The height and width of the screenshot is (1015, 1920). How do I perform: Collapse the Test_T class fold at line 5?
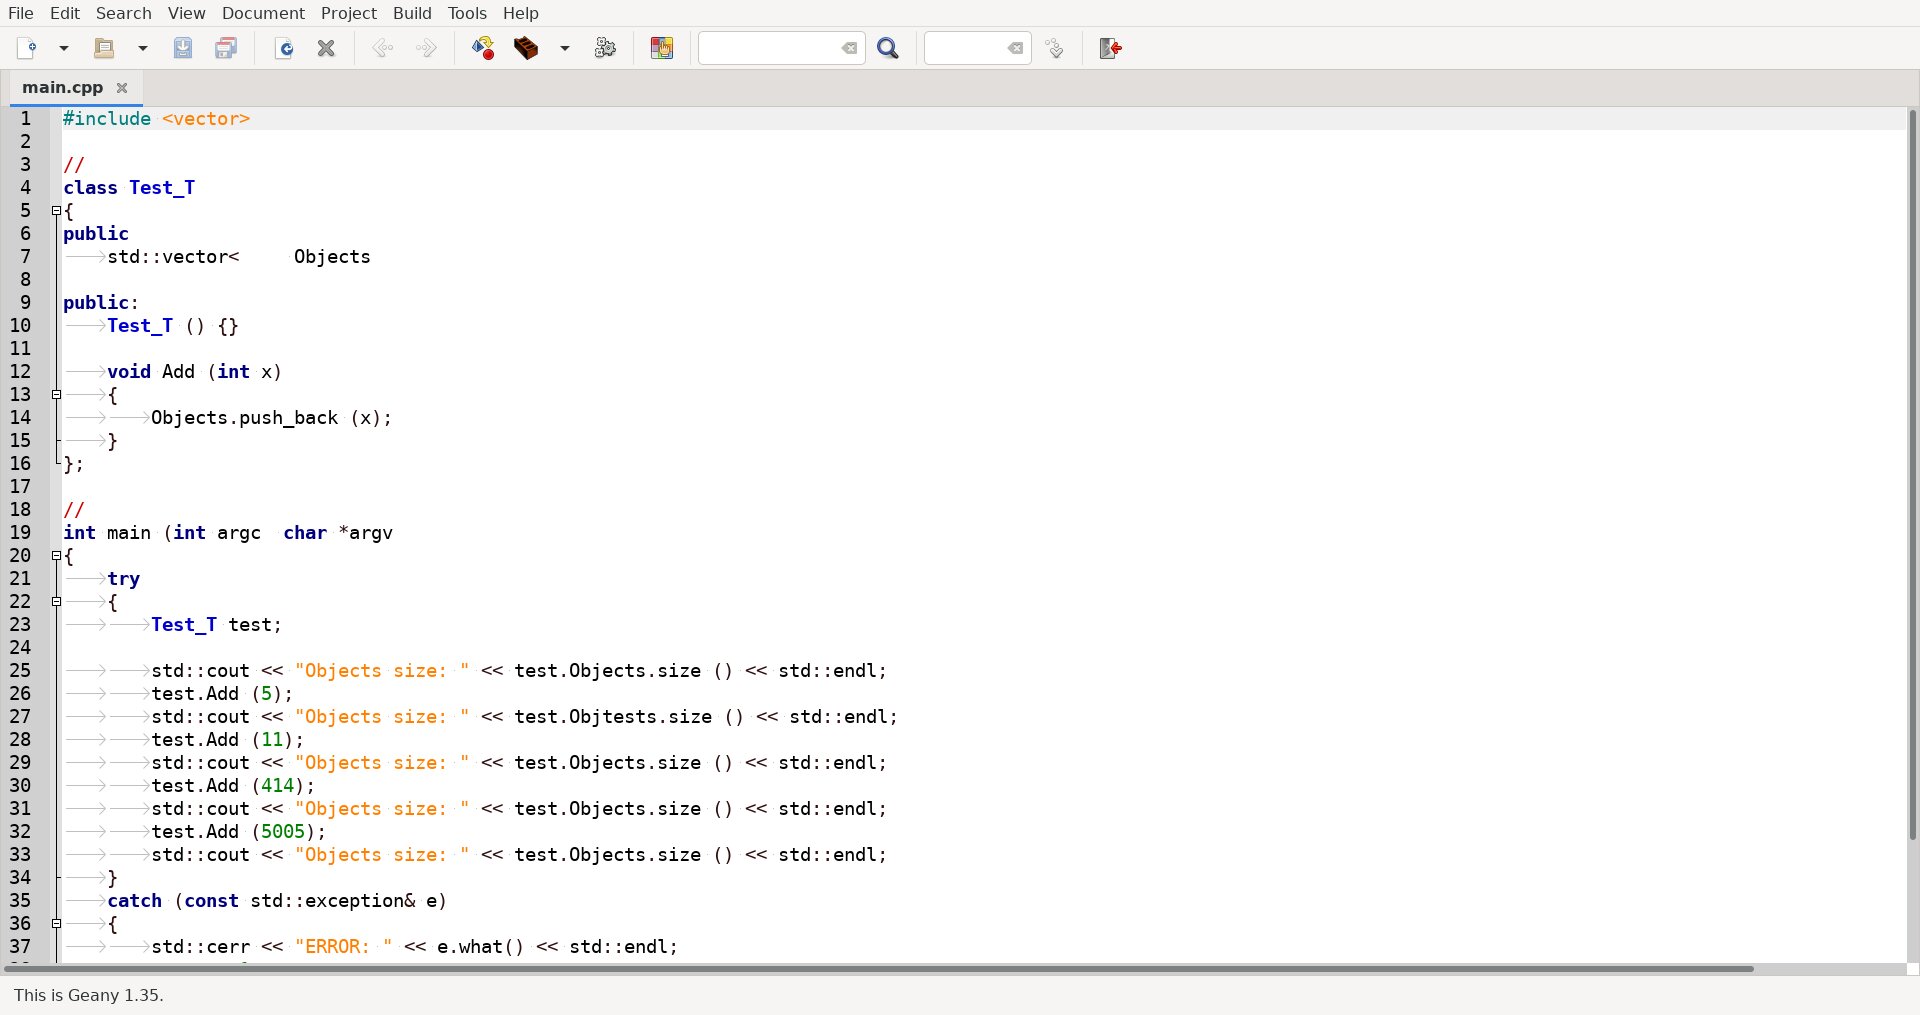click(x=57, y=211)
